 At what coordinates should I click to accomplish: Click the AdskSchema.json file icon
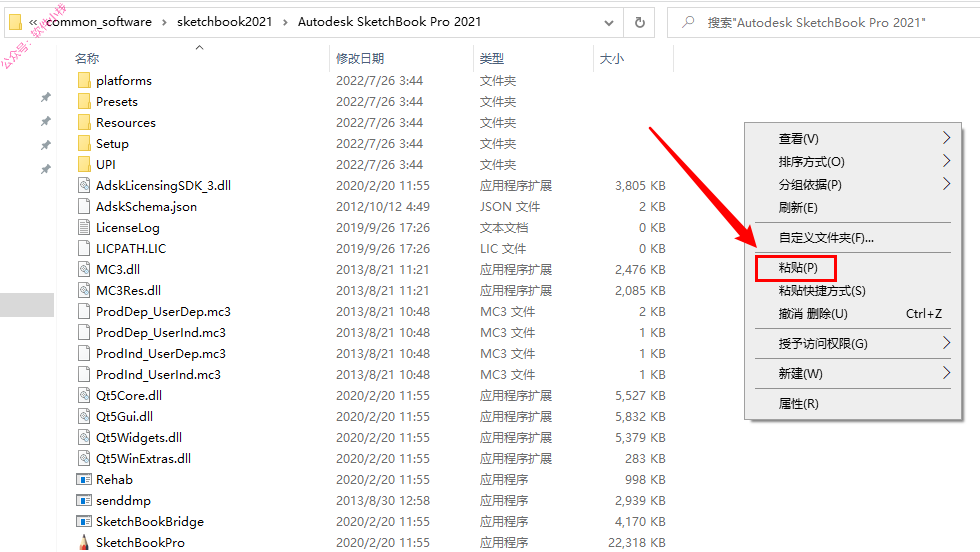click(84, 206)
